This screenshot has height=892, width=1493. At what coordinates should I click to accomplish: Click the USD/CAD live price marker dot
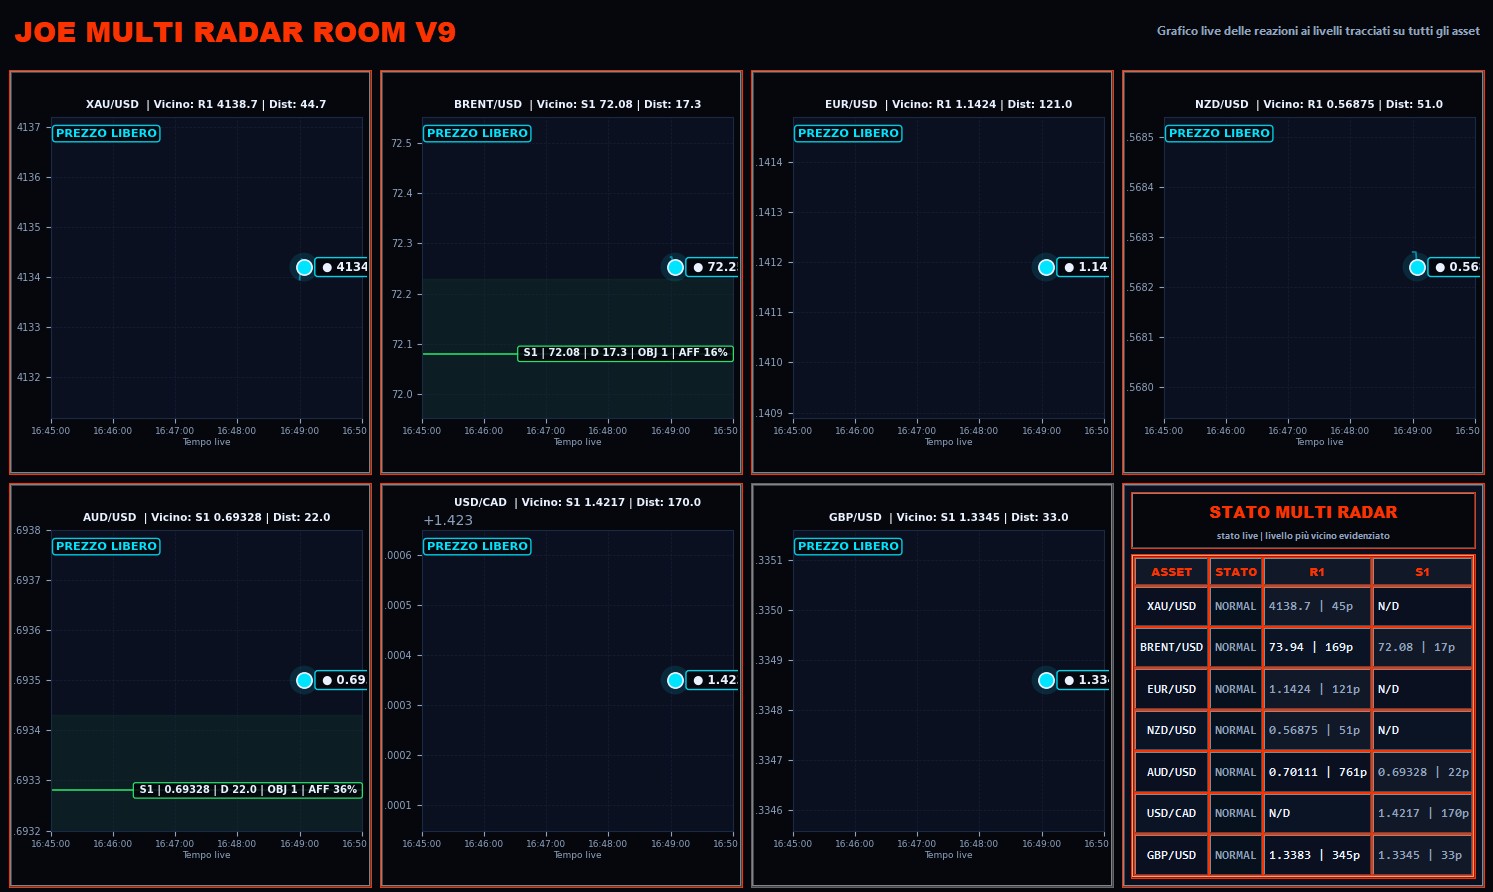click(675, 680)
